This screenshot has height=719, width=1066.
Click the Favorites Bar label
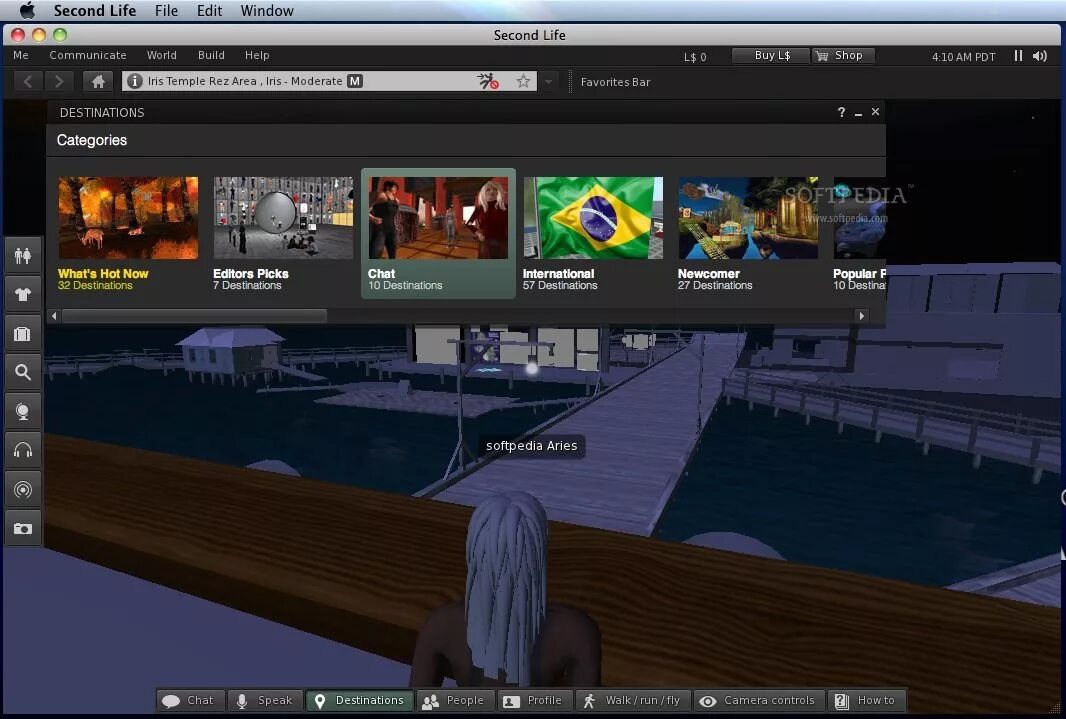point(615,82)
